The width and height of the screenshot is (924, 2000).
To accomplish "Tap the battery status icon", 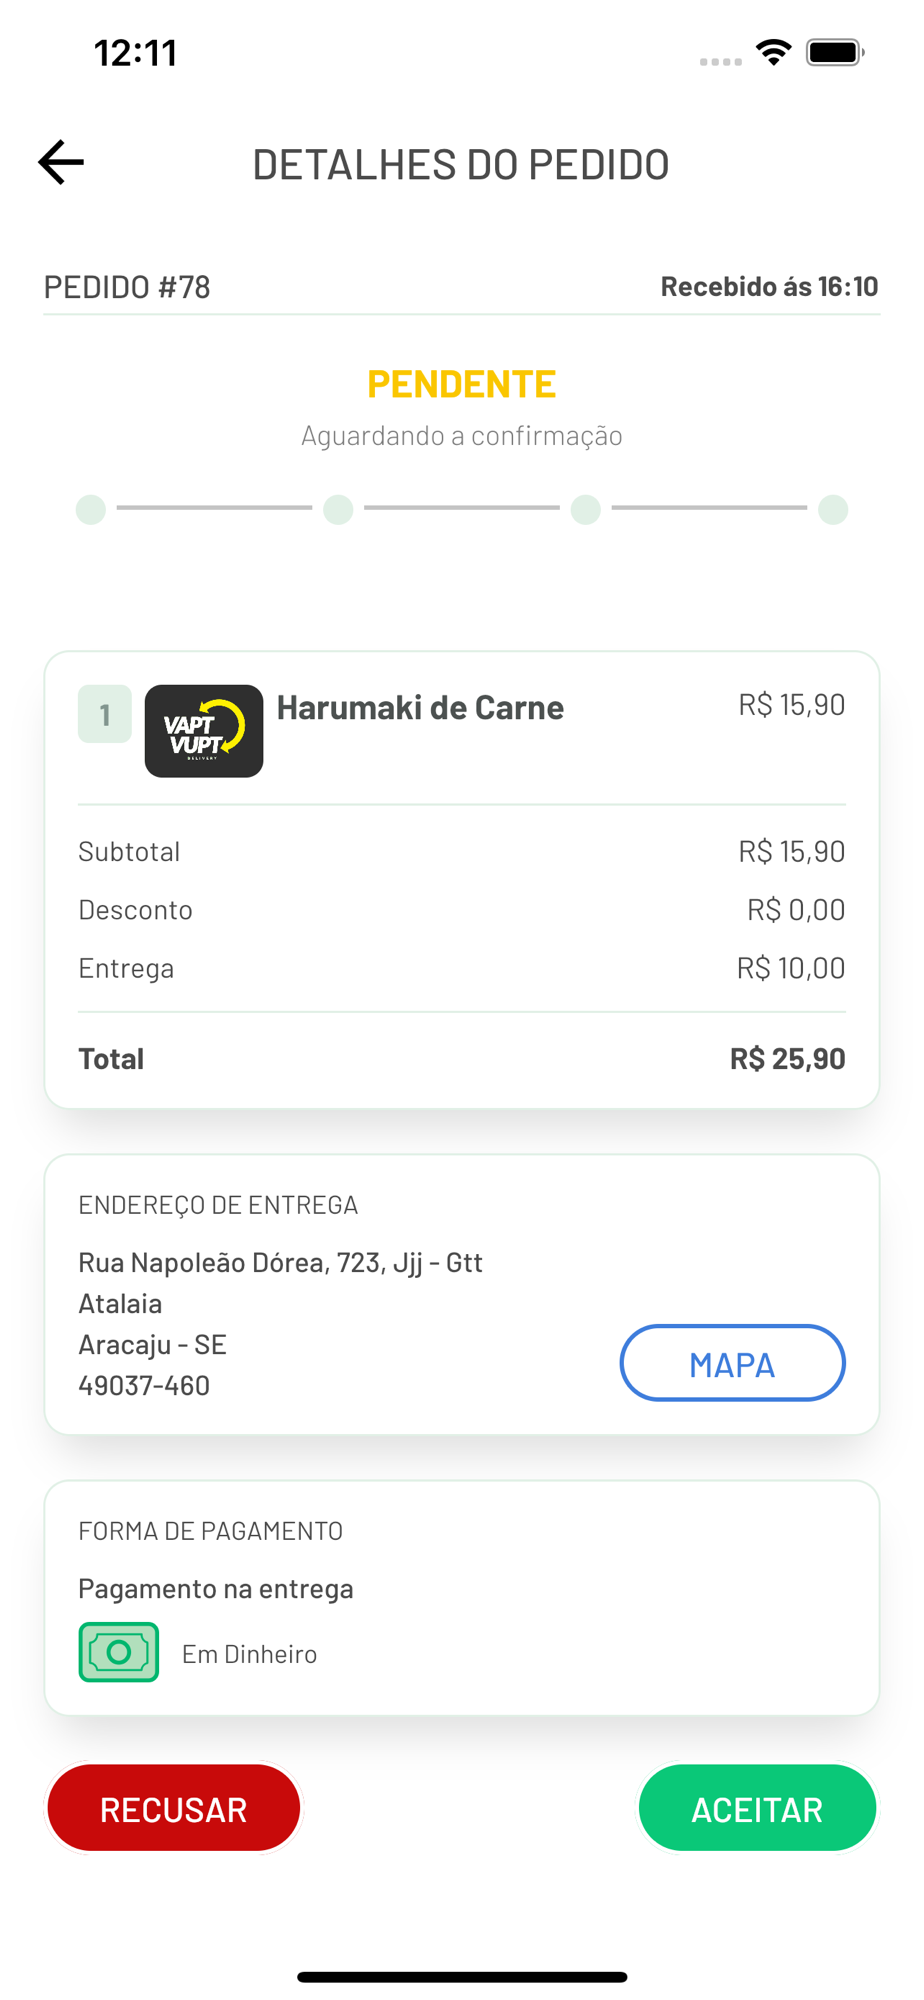I will [x=835, y=52].
